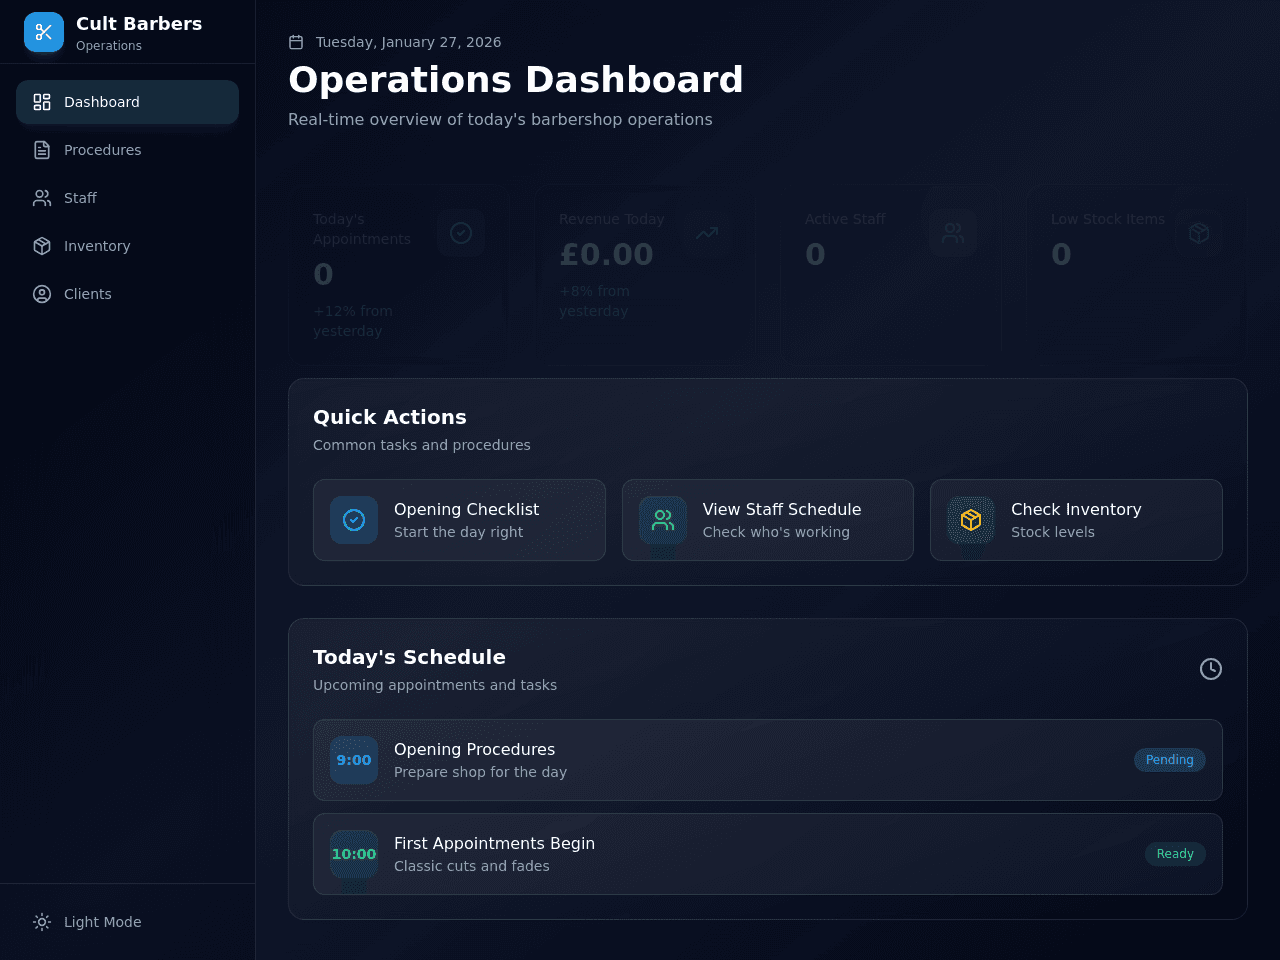The height and width of the screenshot is (960, 1280).
Task: Click the date Tuesday, January 27, 2026
Action: (409, 42)
